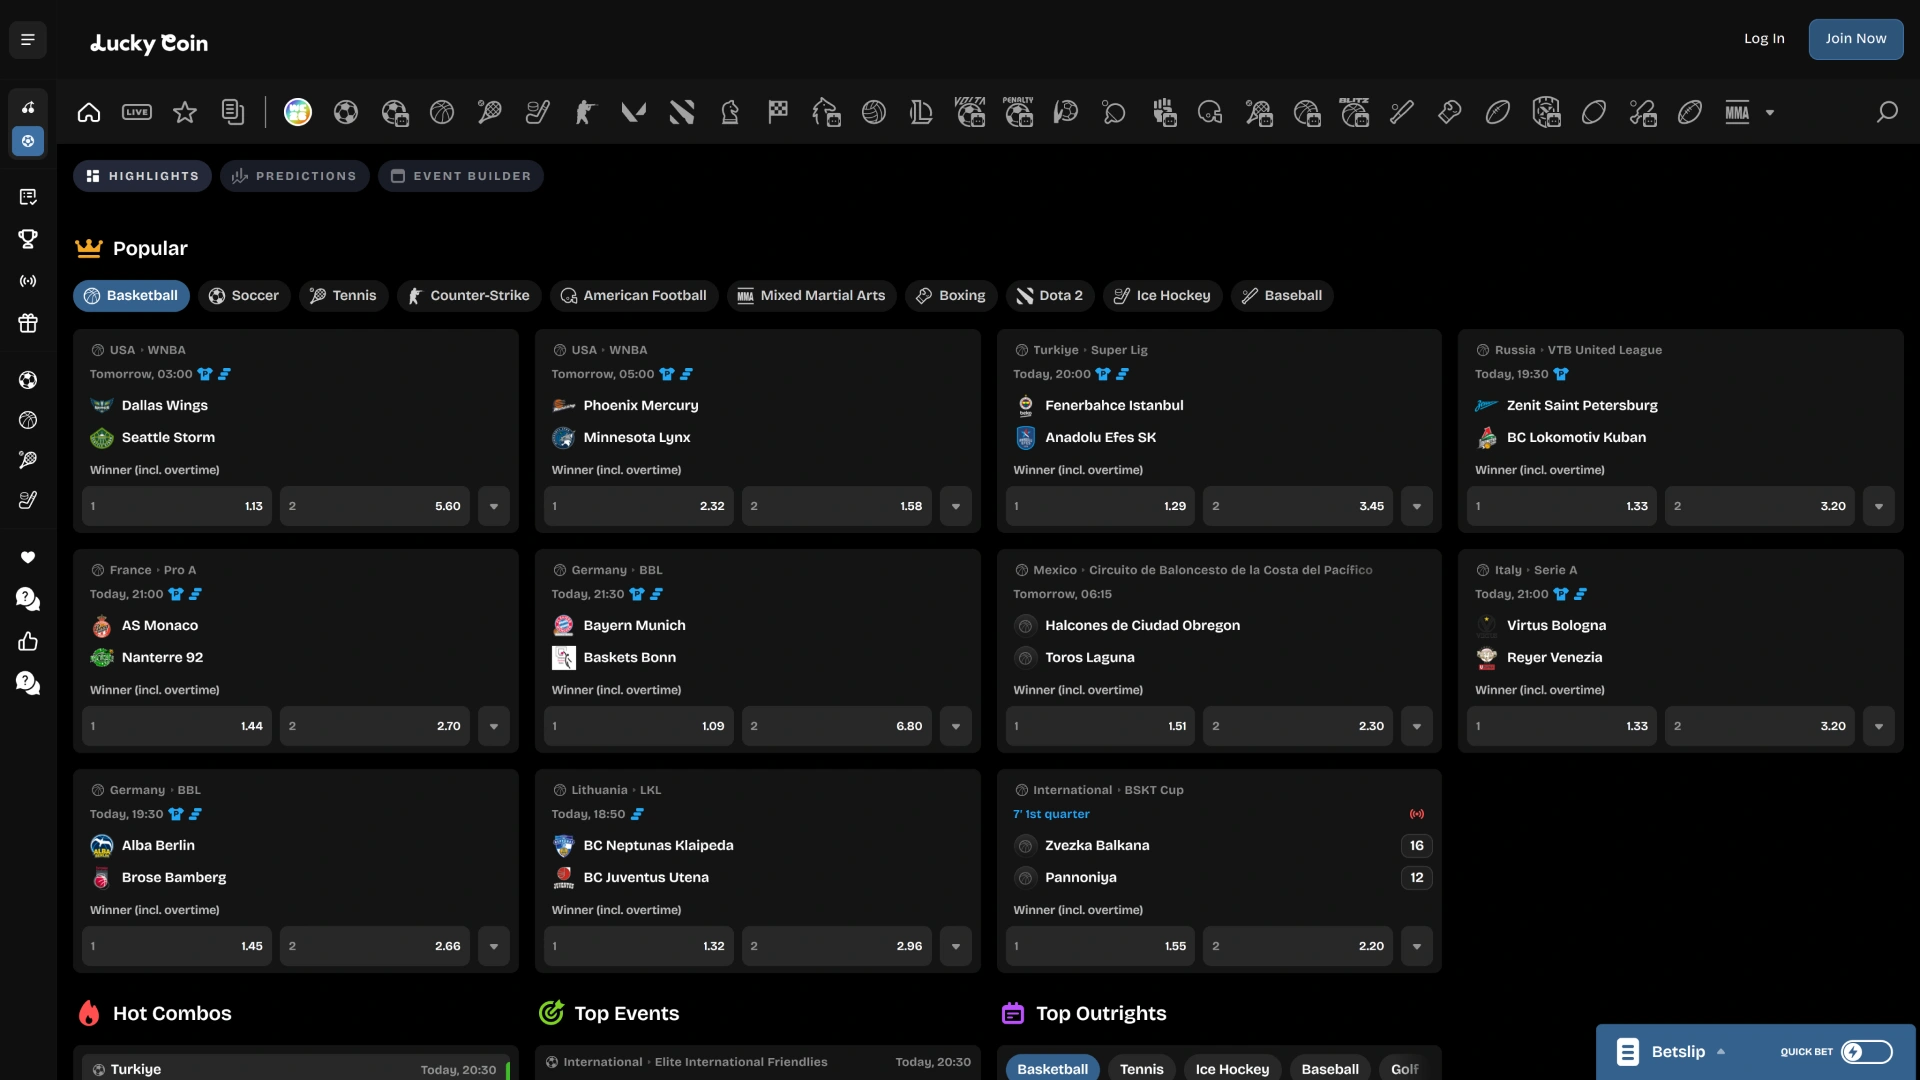Image resolution: width=1920 pixels, height=1080 pixels.
Task: Open Elite International Friendlies top event
Action: (x=758, y=1063)
